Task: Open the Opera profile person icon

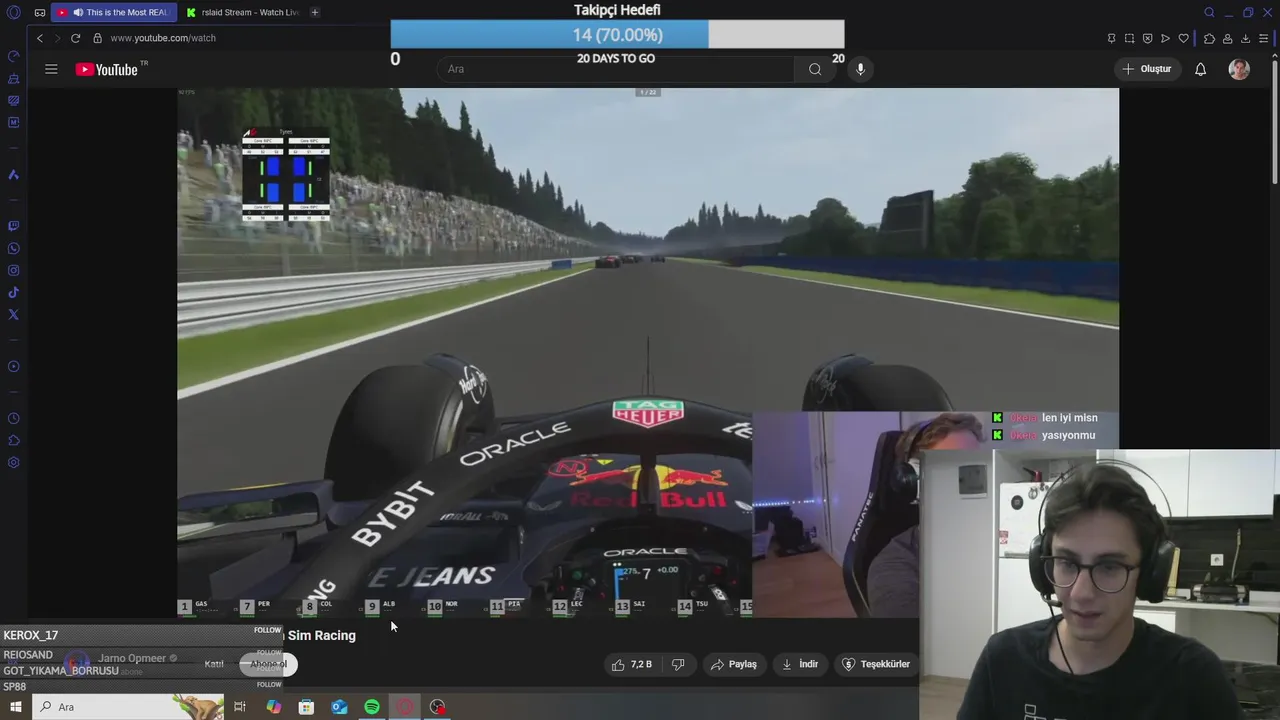Action: (1227, 39)
